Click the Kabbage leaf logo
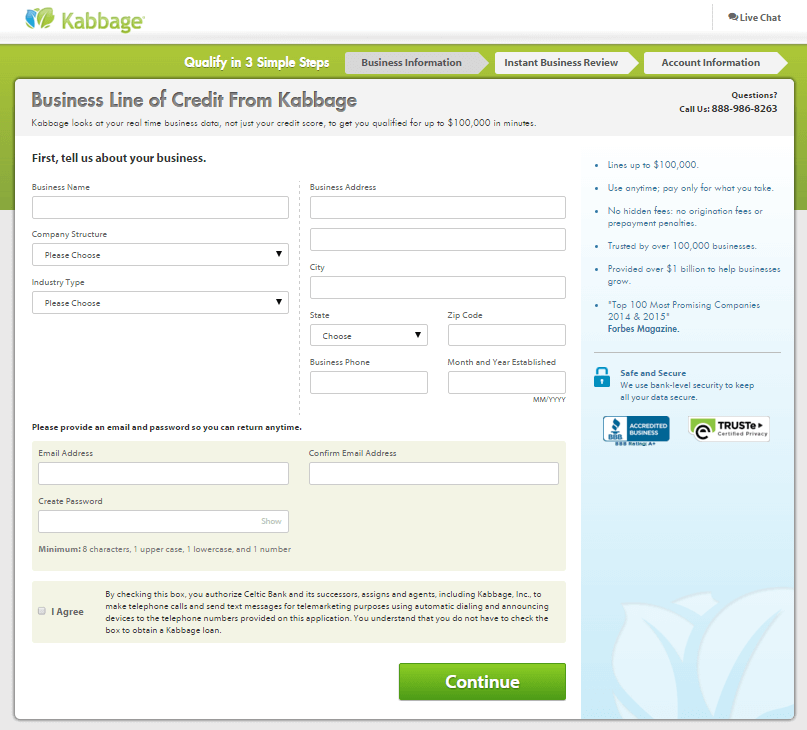807x730 pixels. [40, 19]
